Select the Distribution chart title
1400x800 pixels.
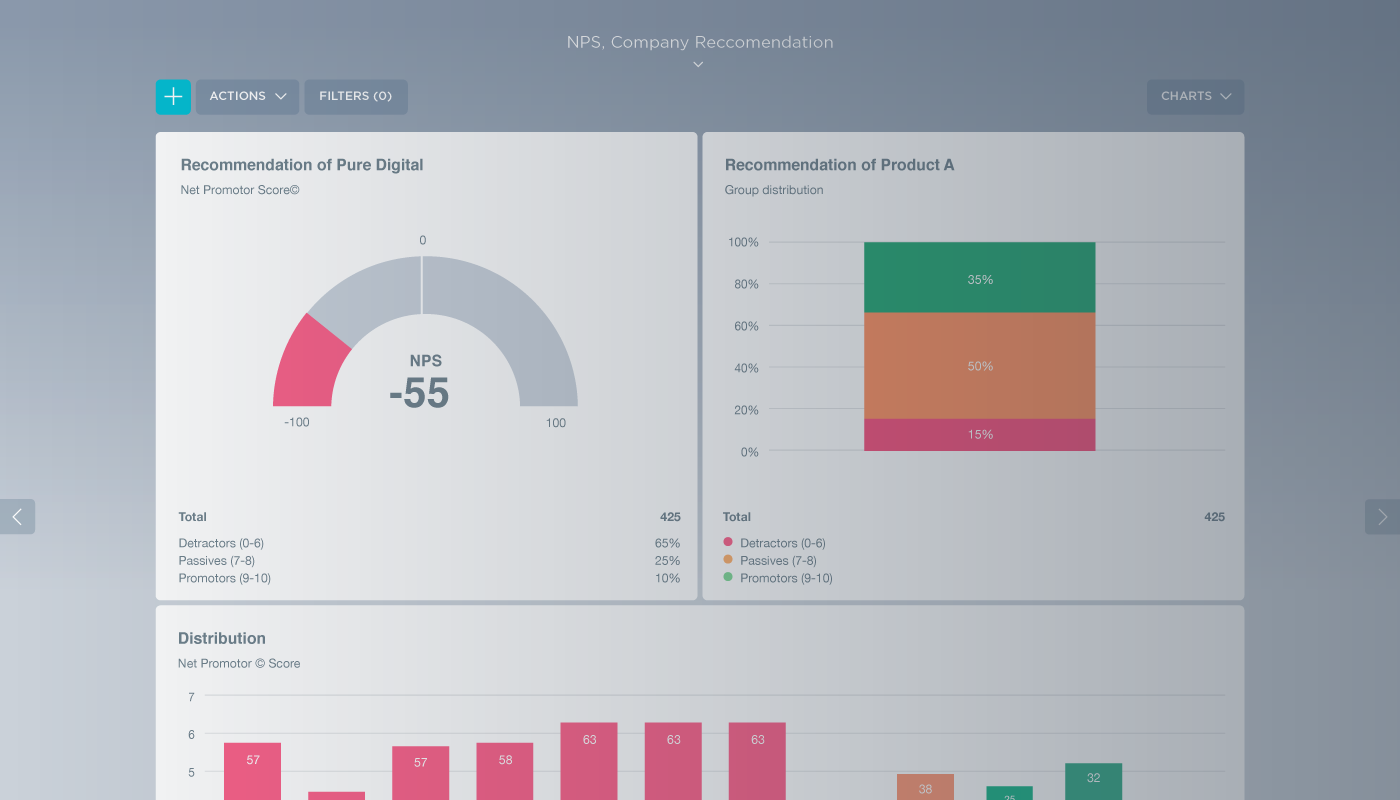click(222, 638)
